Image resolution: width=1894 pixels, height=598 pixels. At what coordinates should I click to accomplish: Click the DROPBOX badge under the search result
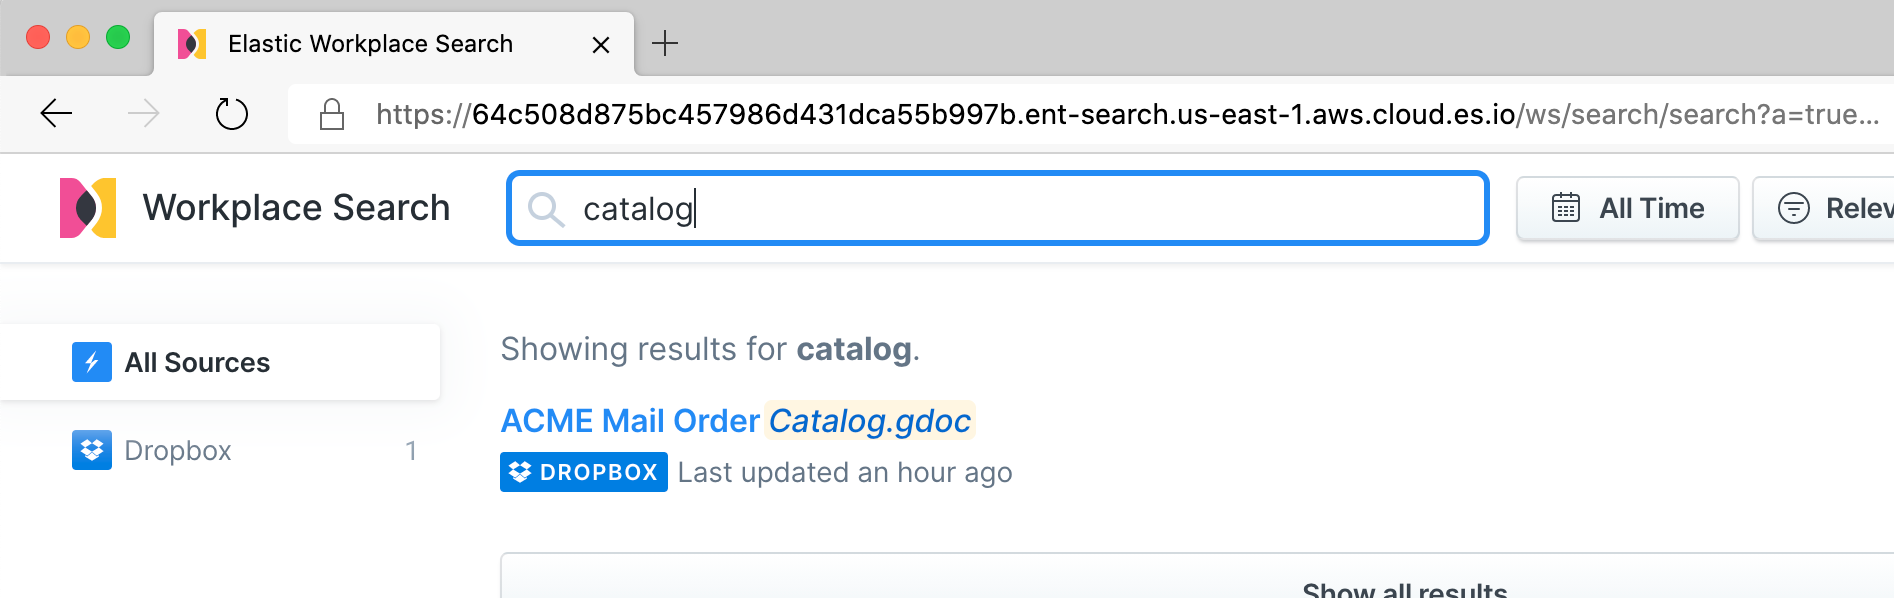click(583, 471)
